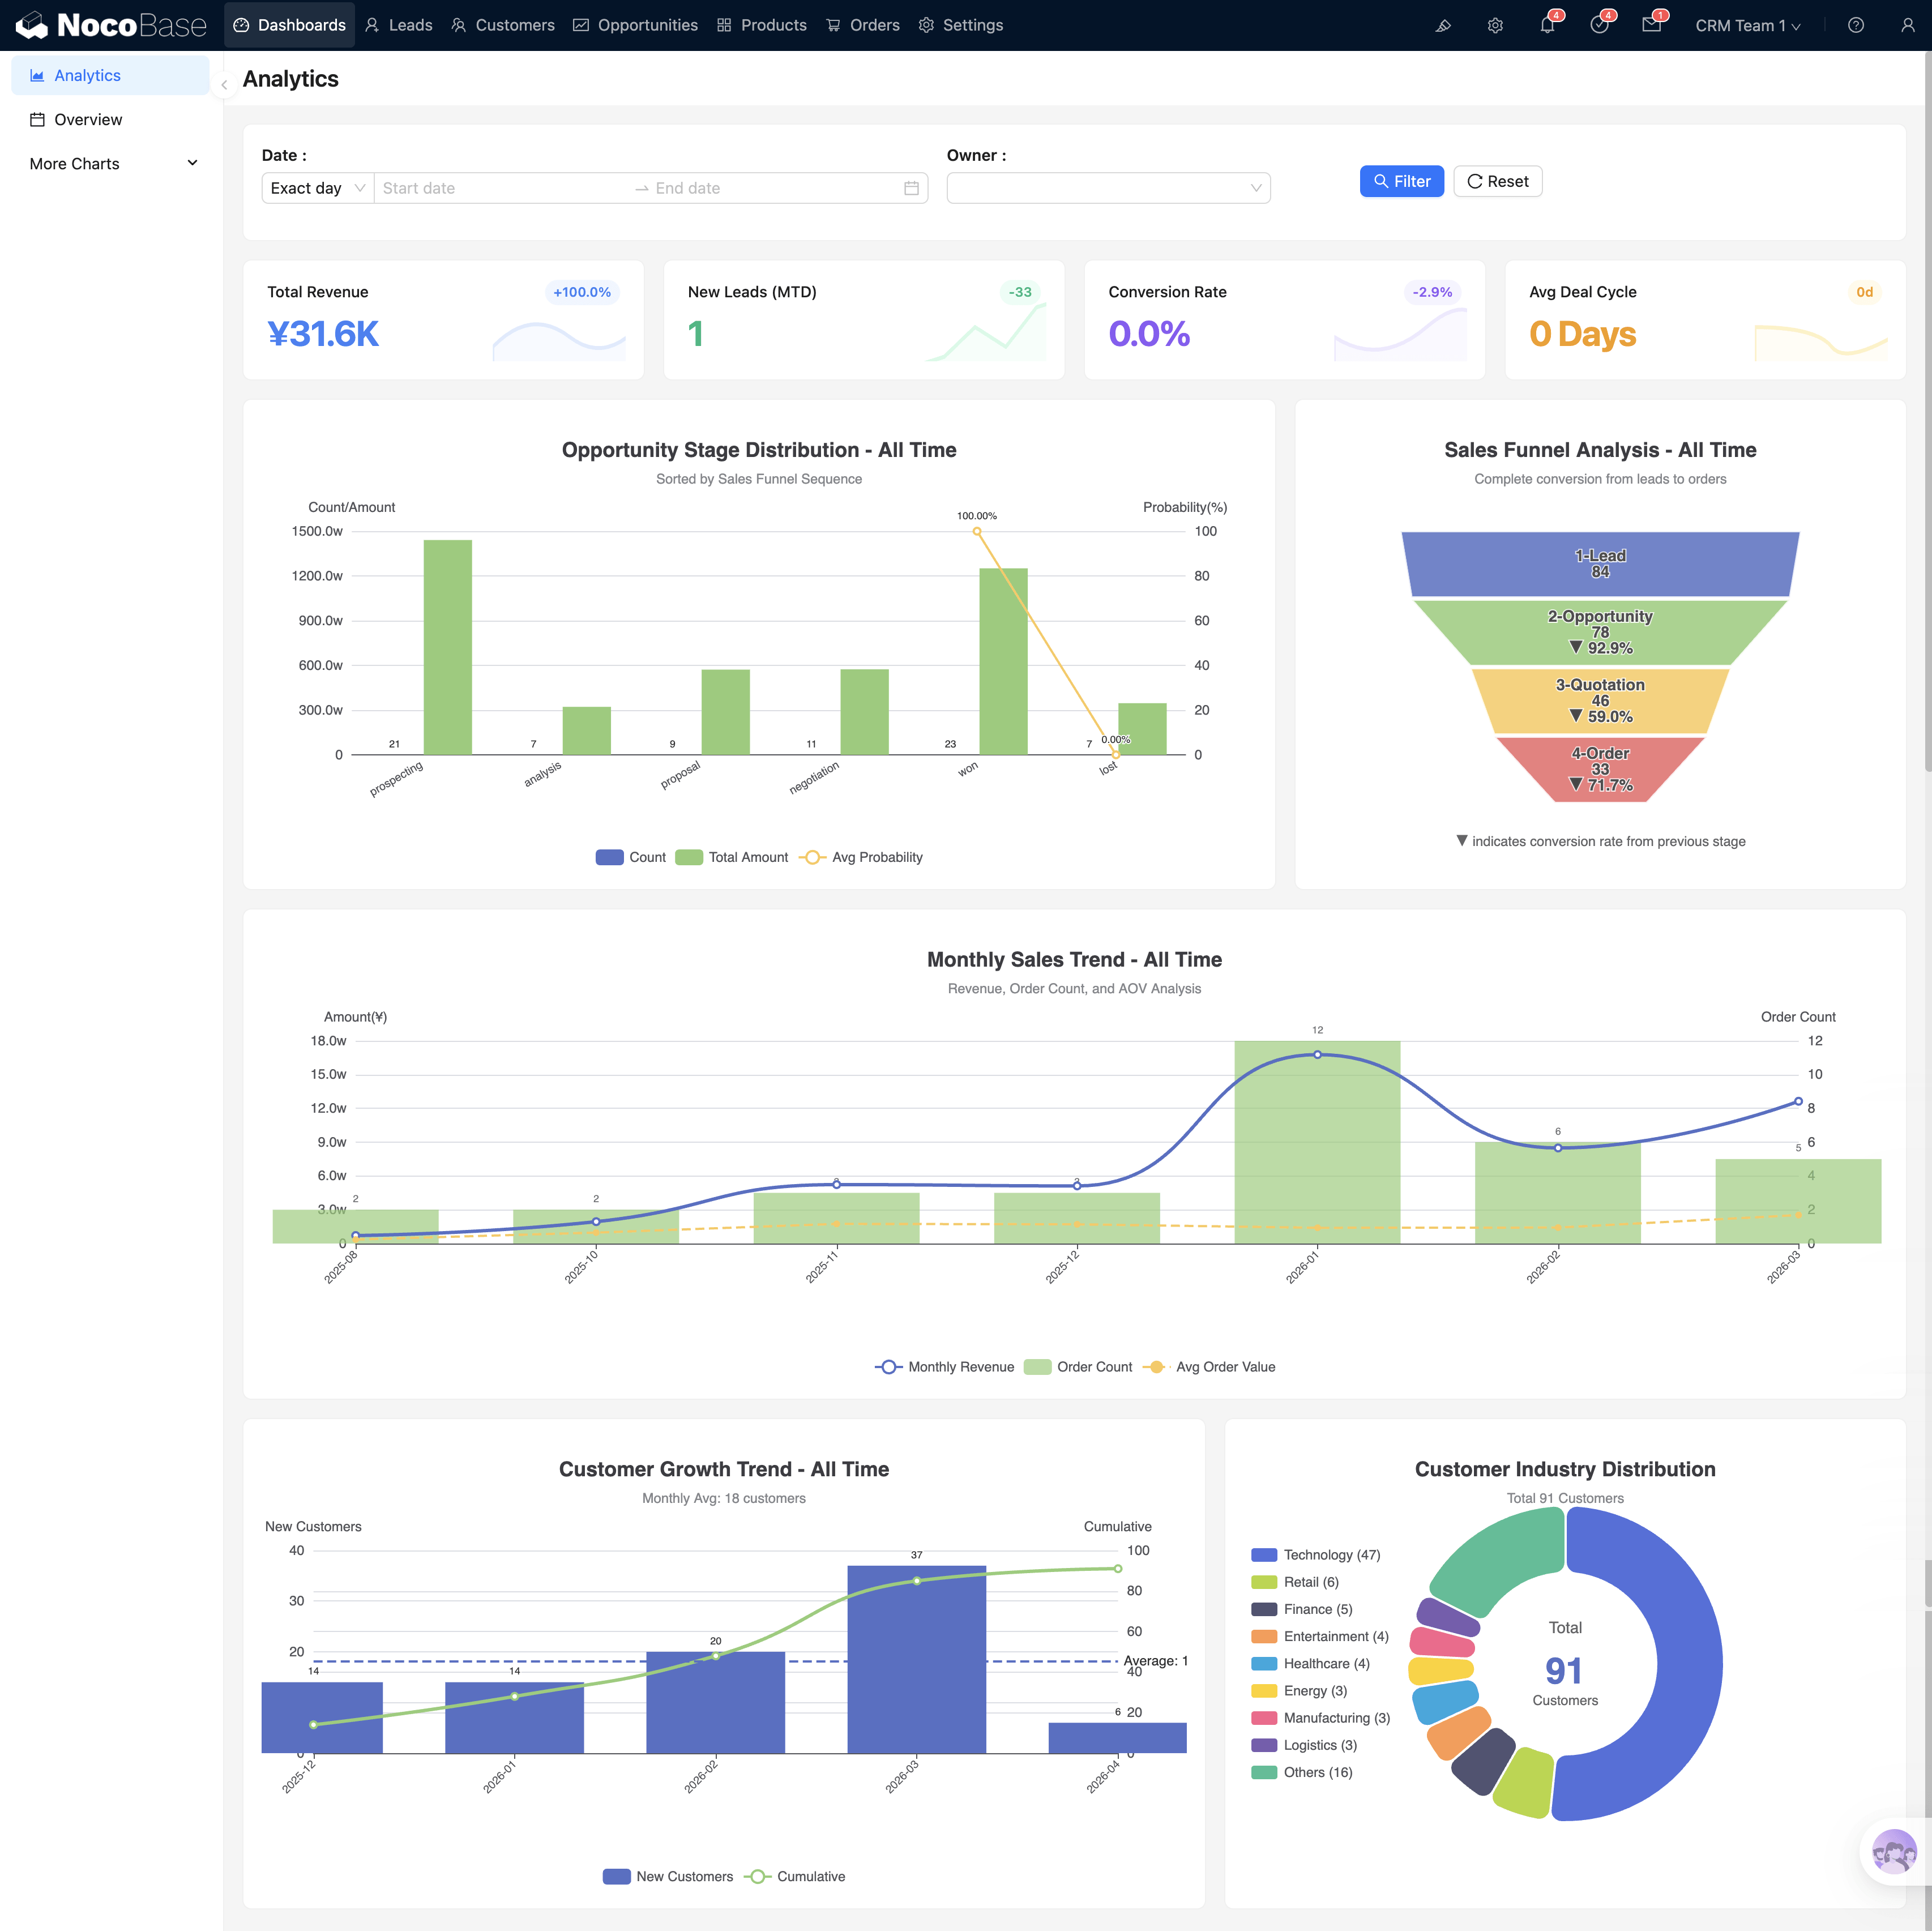Viewport: 1932px width, 1931px height.
Task: Click the Reset button
Action: (1497, 181)
